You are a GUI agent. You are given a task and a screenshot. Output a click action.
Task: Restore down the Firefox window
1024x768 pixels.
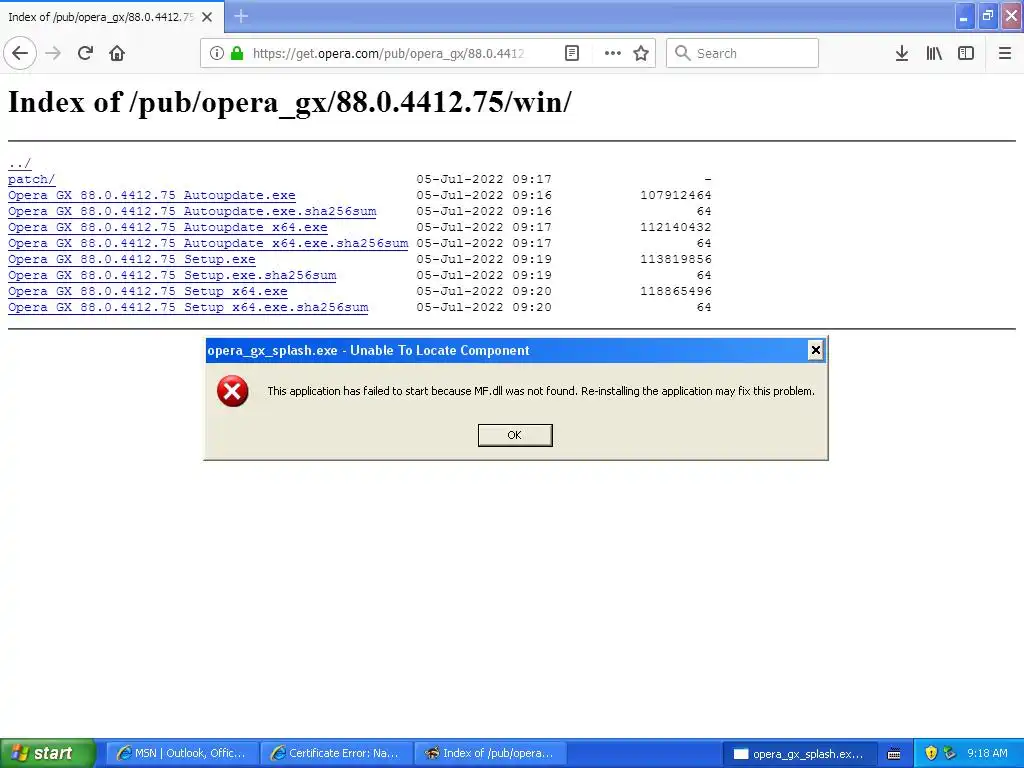click(x=987, y=16)
